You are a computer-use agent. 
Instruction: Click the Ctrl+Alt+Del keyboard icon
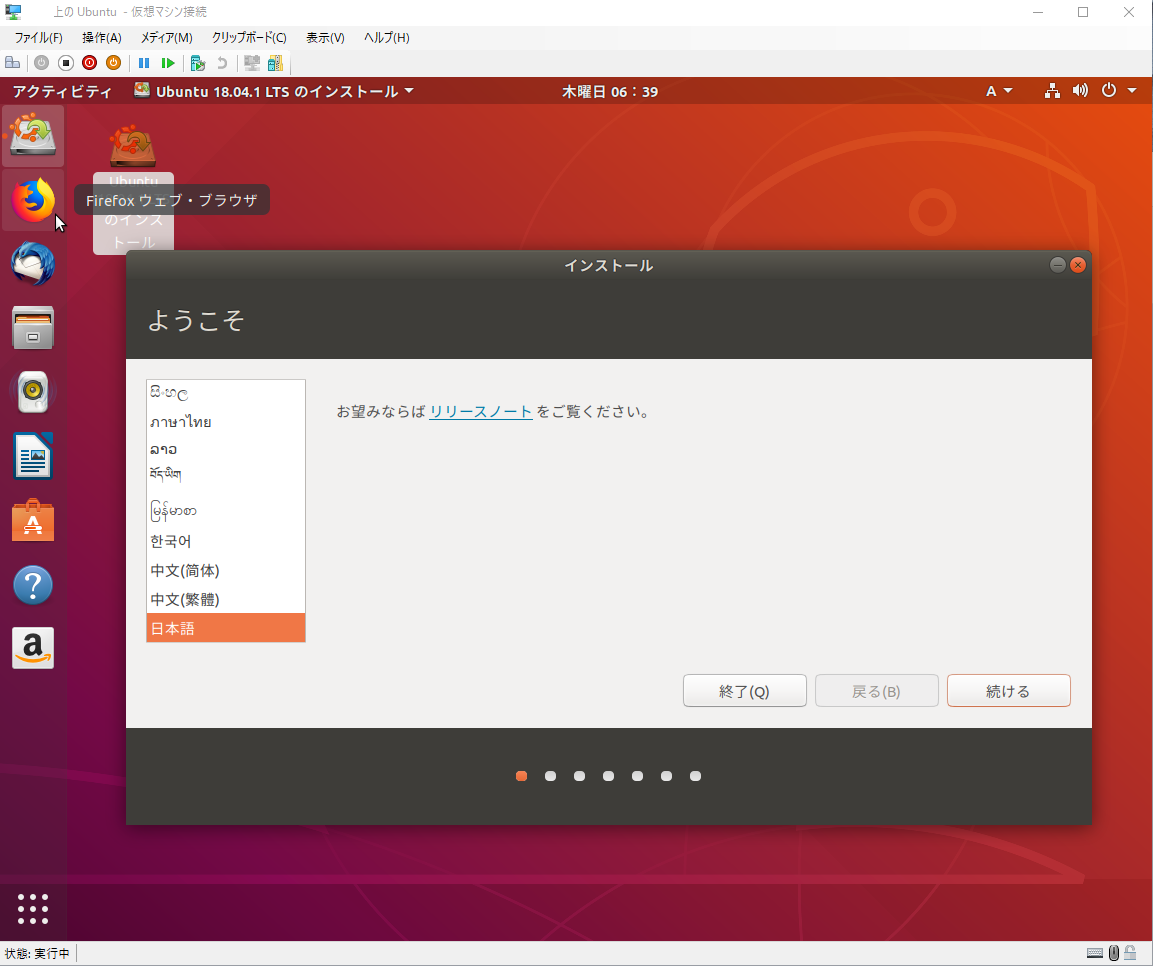point(13,62)
